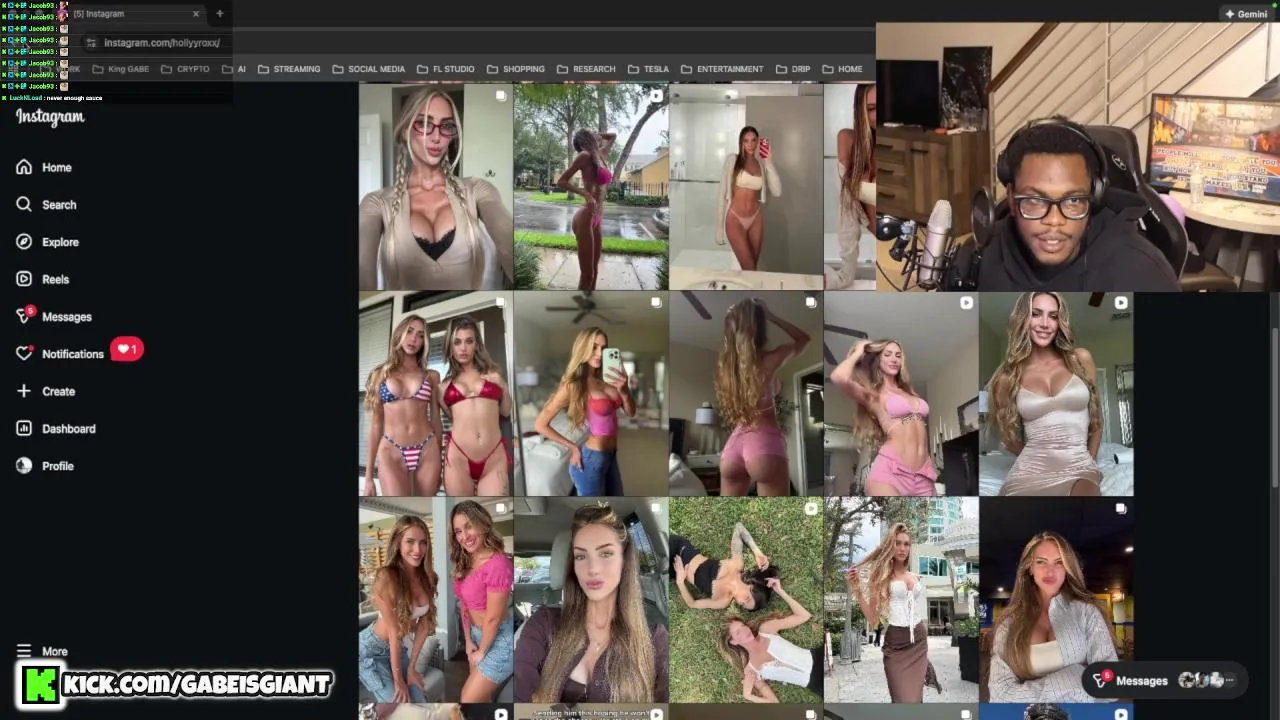Click the Dashboard text label

pyautogui.click(x=69, y=429)
